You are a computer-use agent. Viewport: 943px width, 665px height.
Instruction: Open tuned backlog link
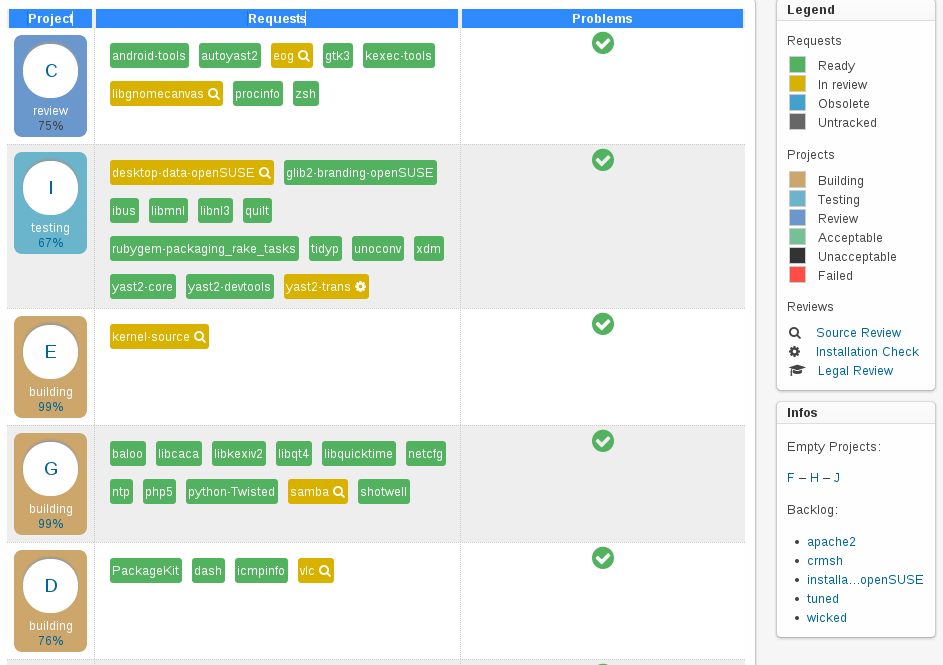(x=823, y=598)
